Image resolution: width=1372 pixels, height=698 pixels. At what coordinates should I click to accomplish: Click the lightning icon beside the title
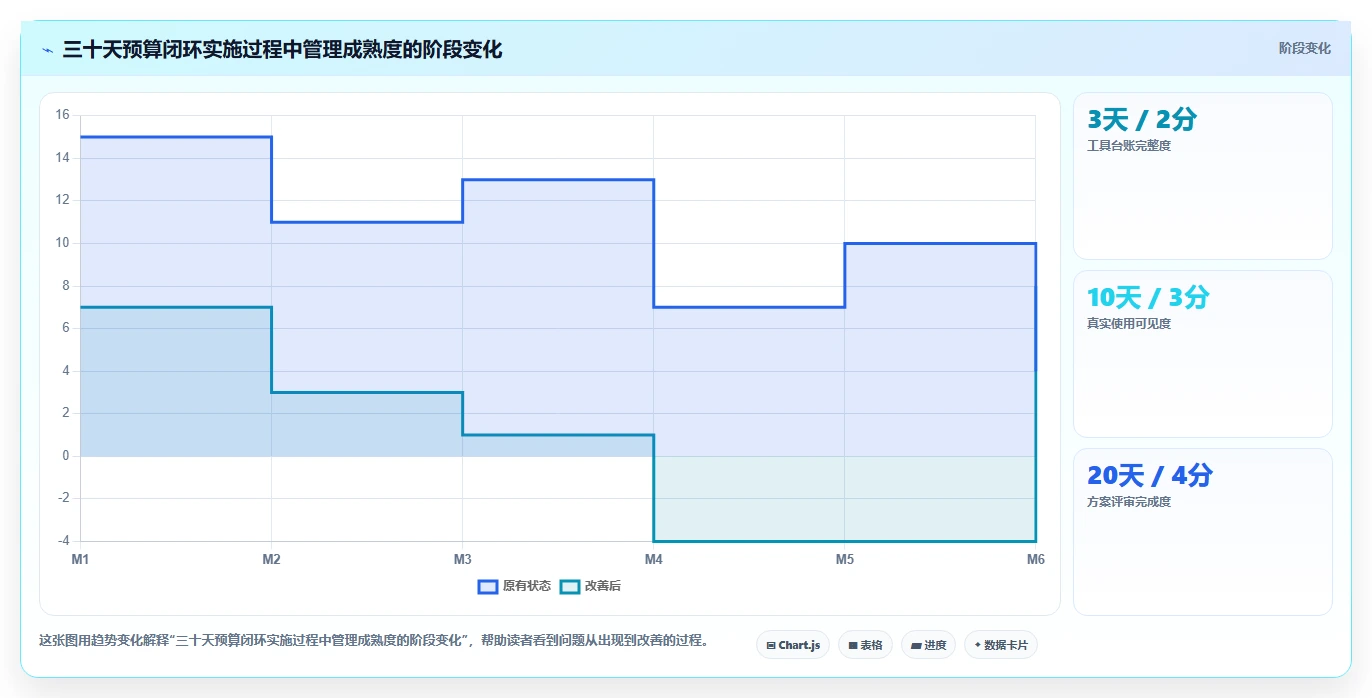(47, 50)
